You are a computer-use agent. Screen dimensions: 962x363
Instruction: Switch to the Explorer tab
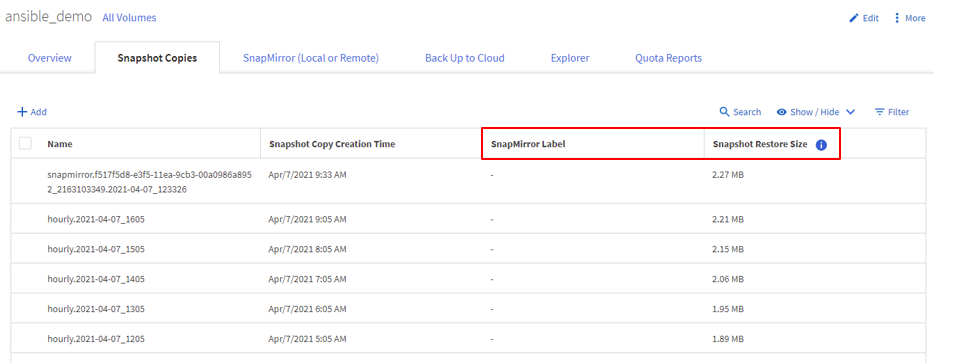coord(570,58)
